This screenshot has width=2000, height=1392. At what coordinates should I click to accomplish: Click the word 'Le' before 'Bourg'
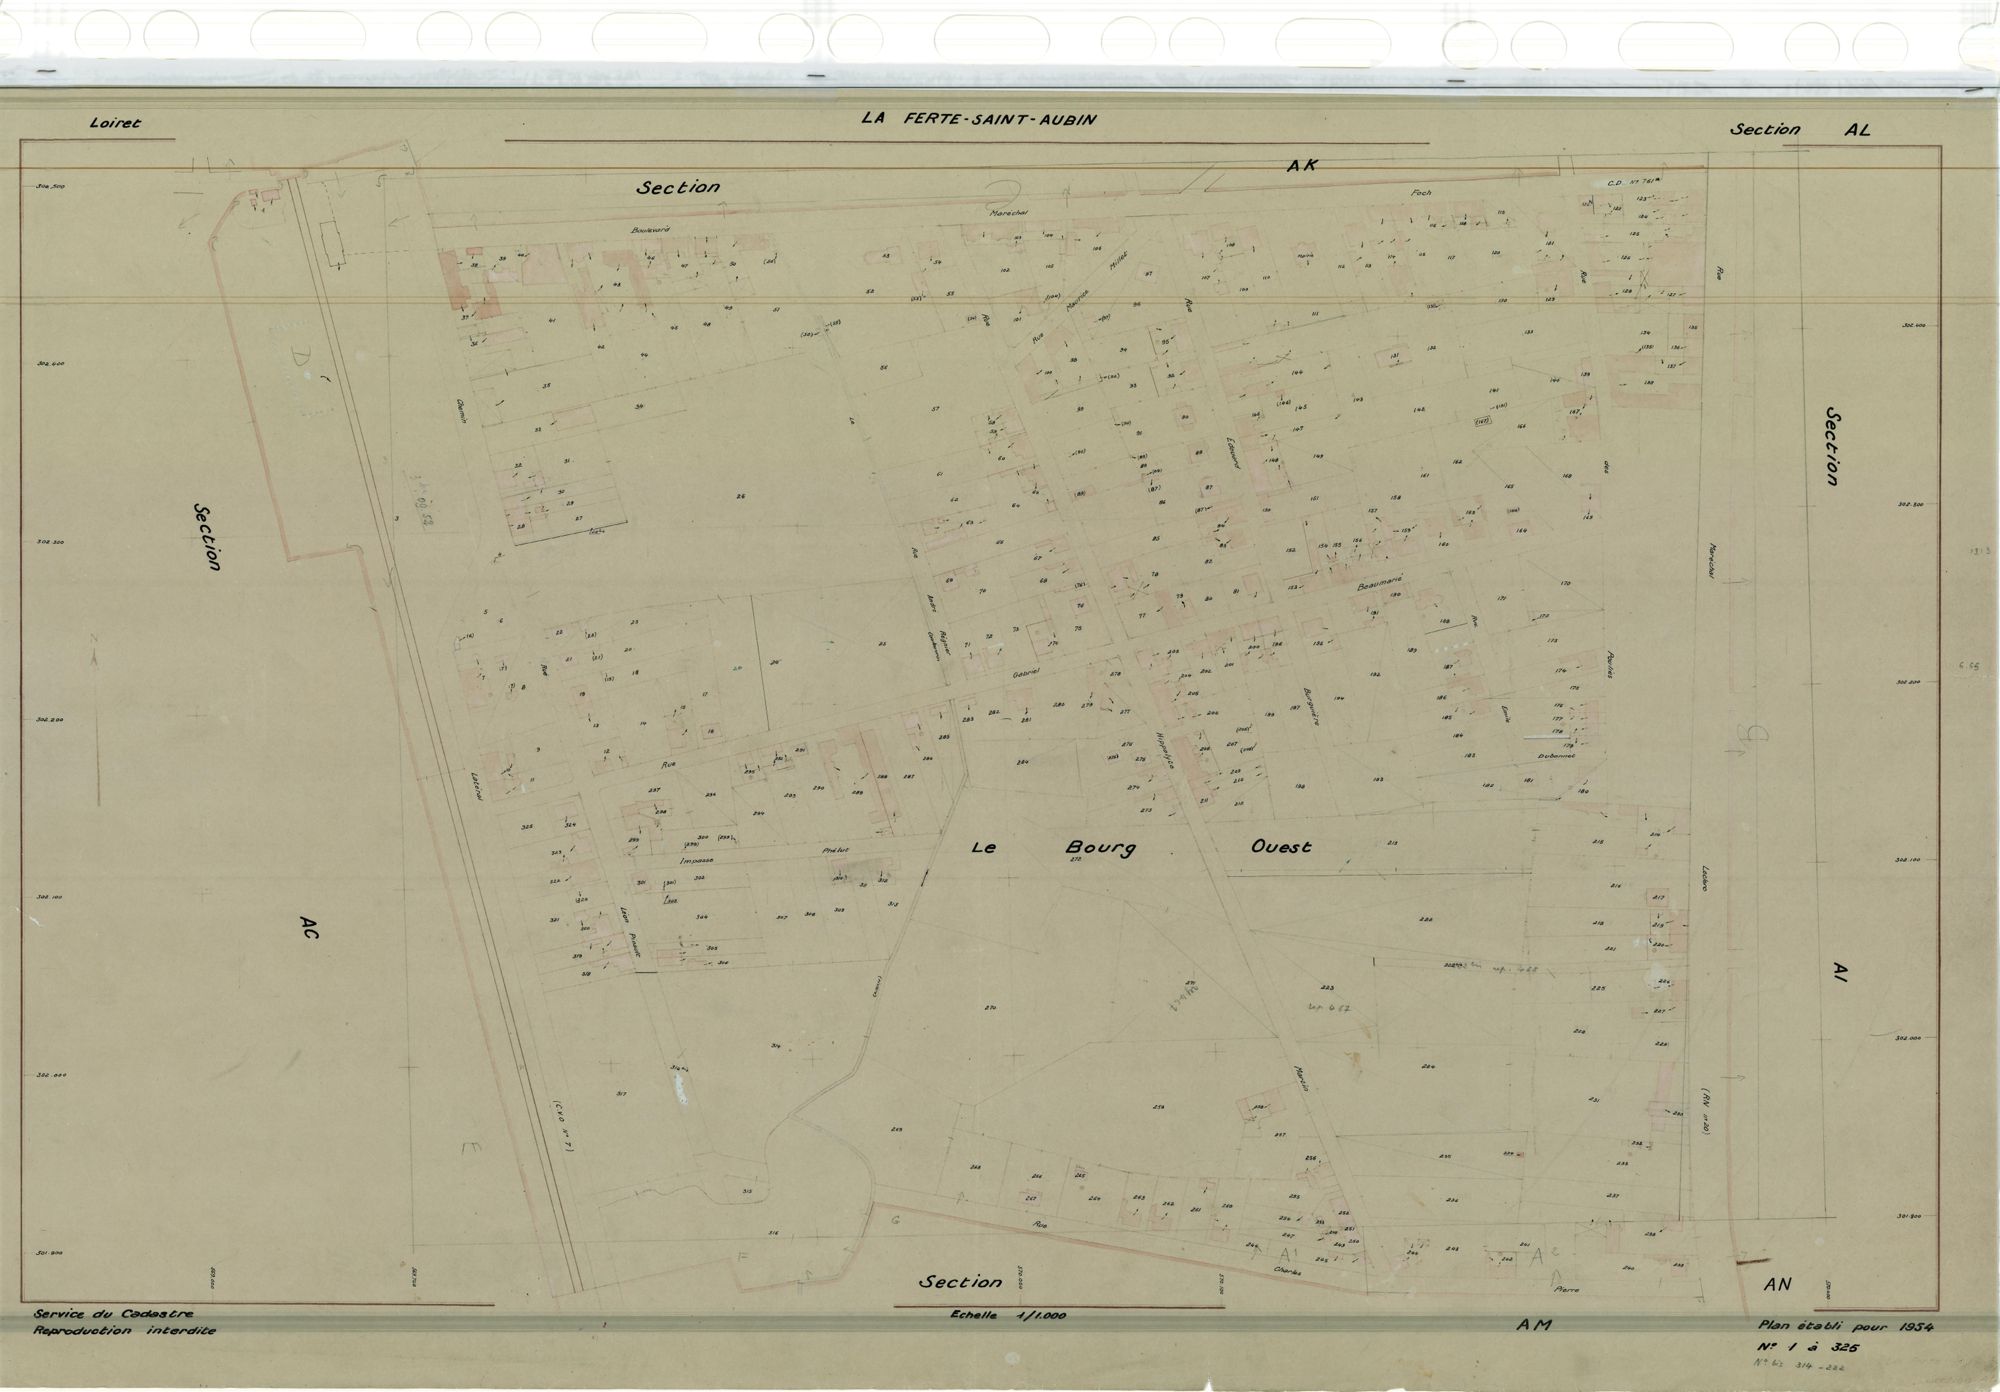pyautogui.click(x=985, y=847)
